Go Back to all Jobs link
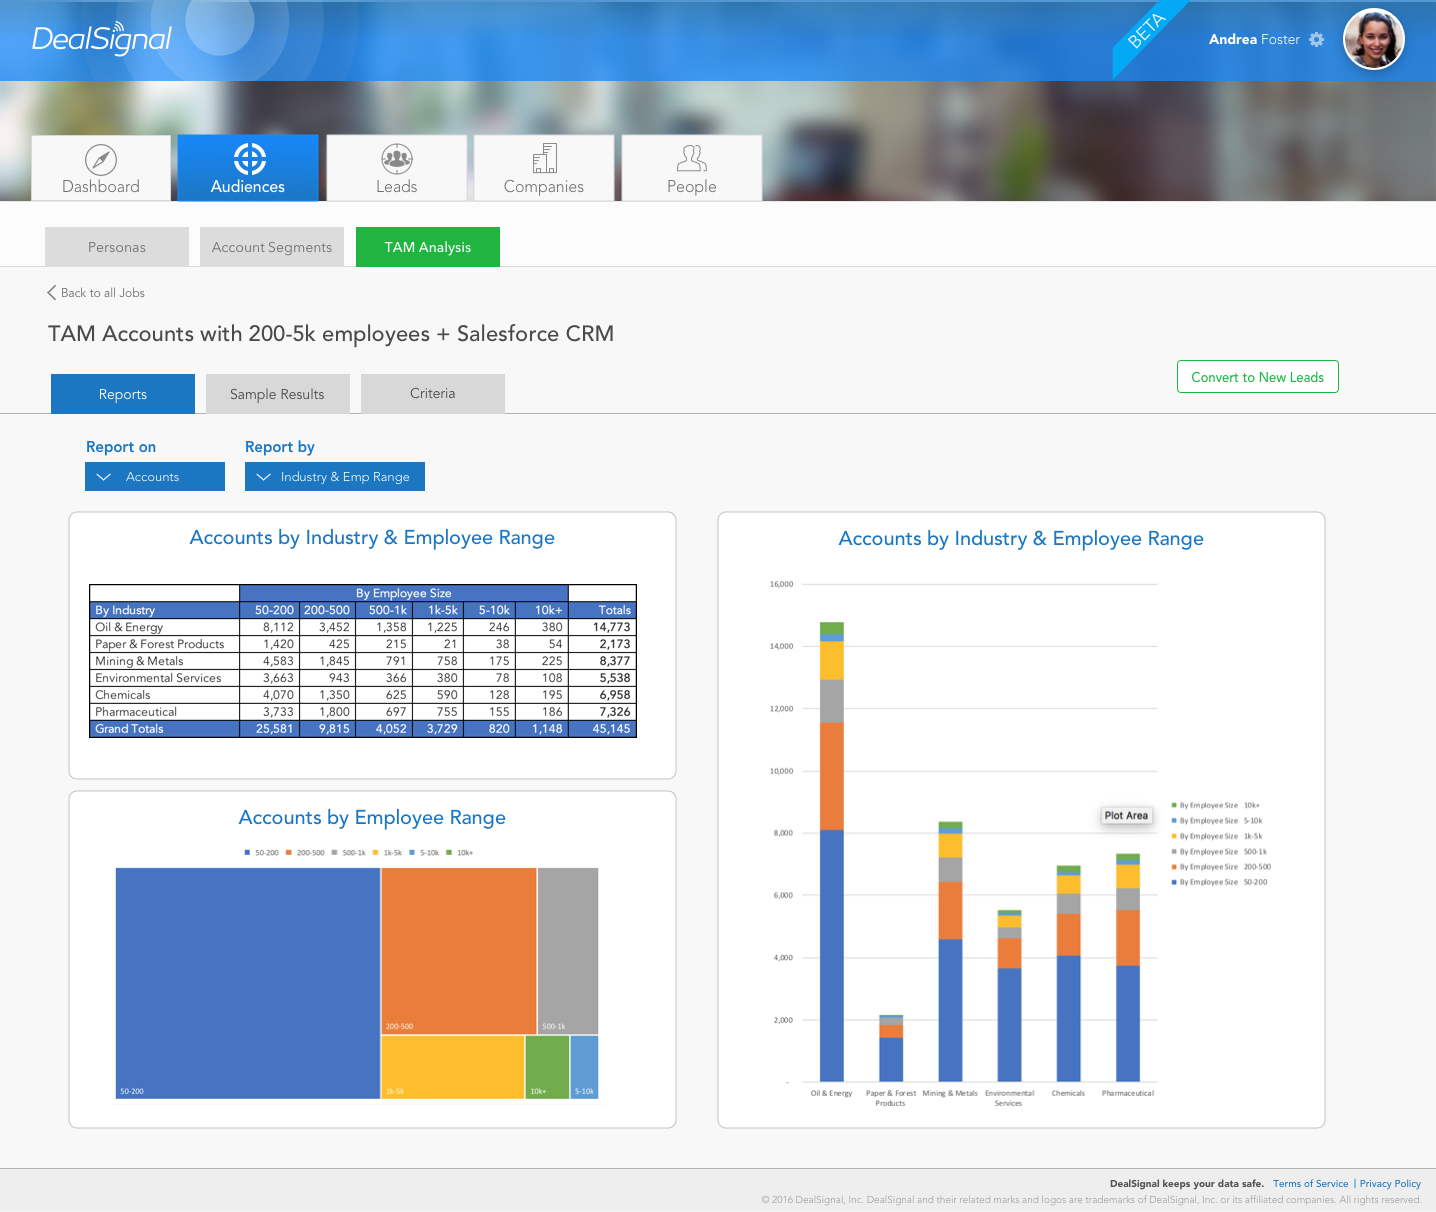Viewport: 1436px width, 1212px height. 103,293
